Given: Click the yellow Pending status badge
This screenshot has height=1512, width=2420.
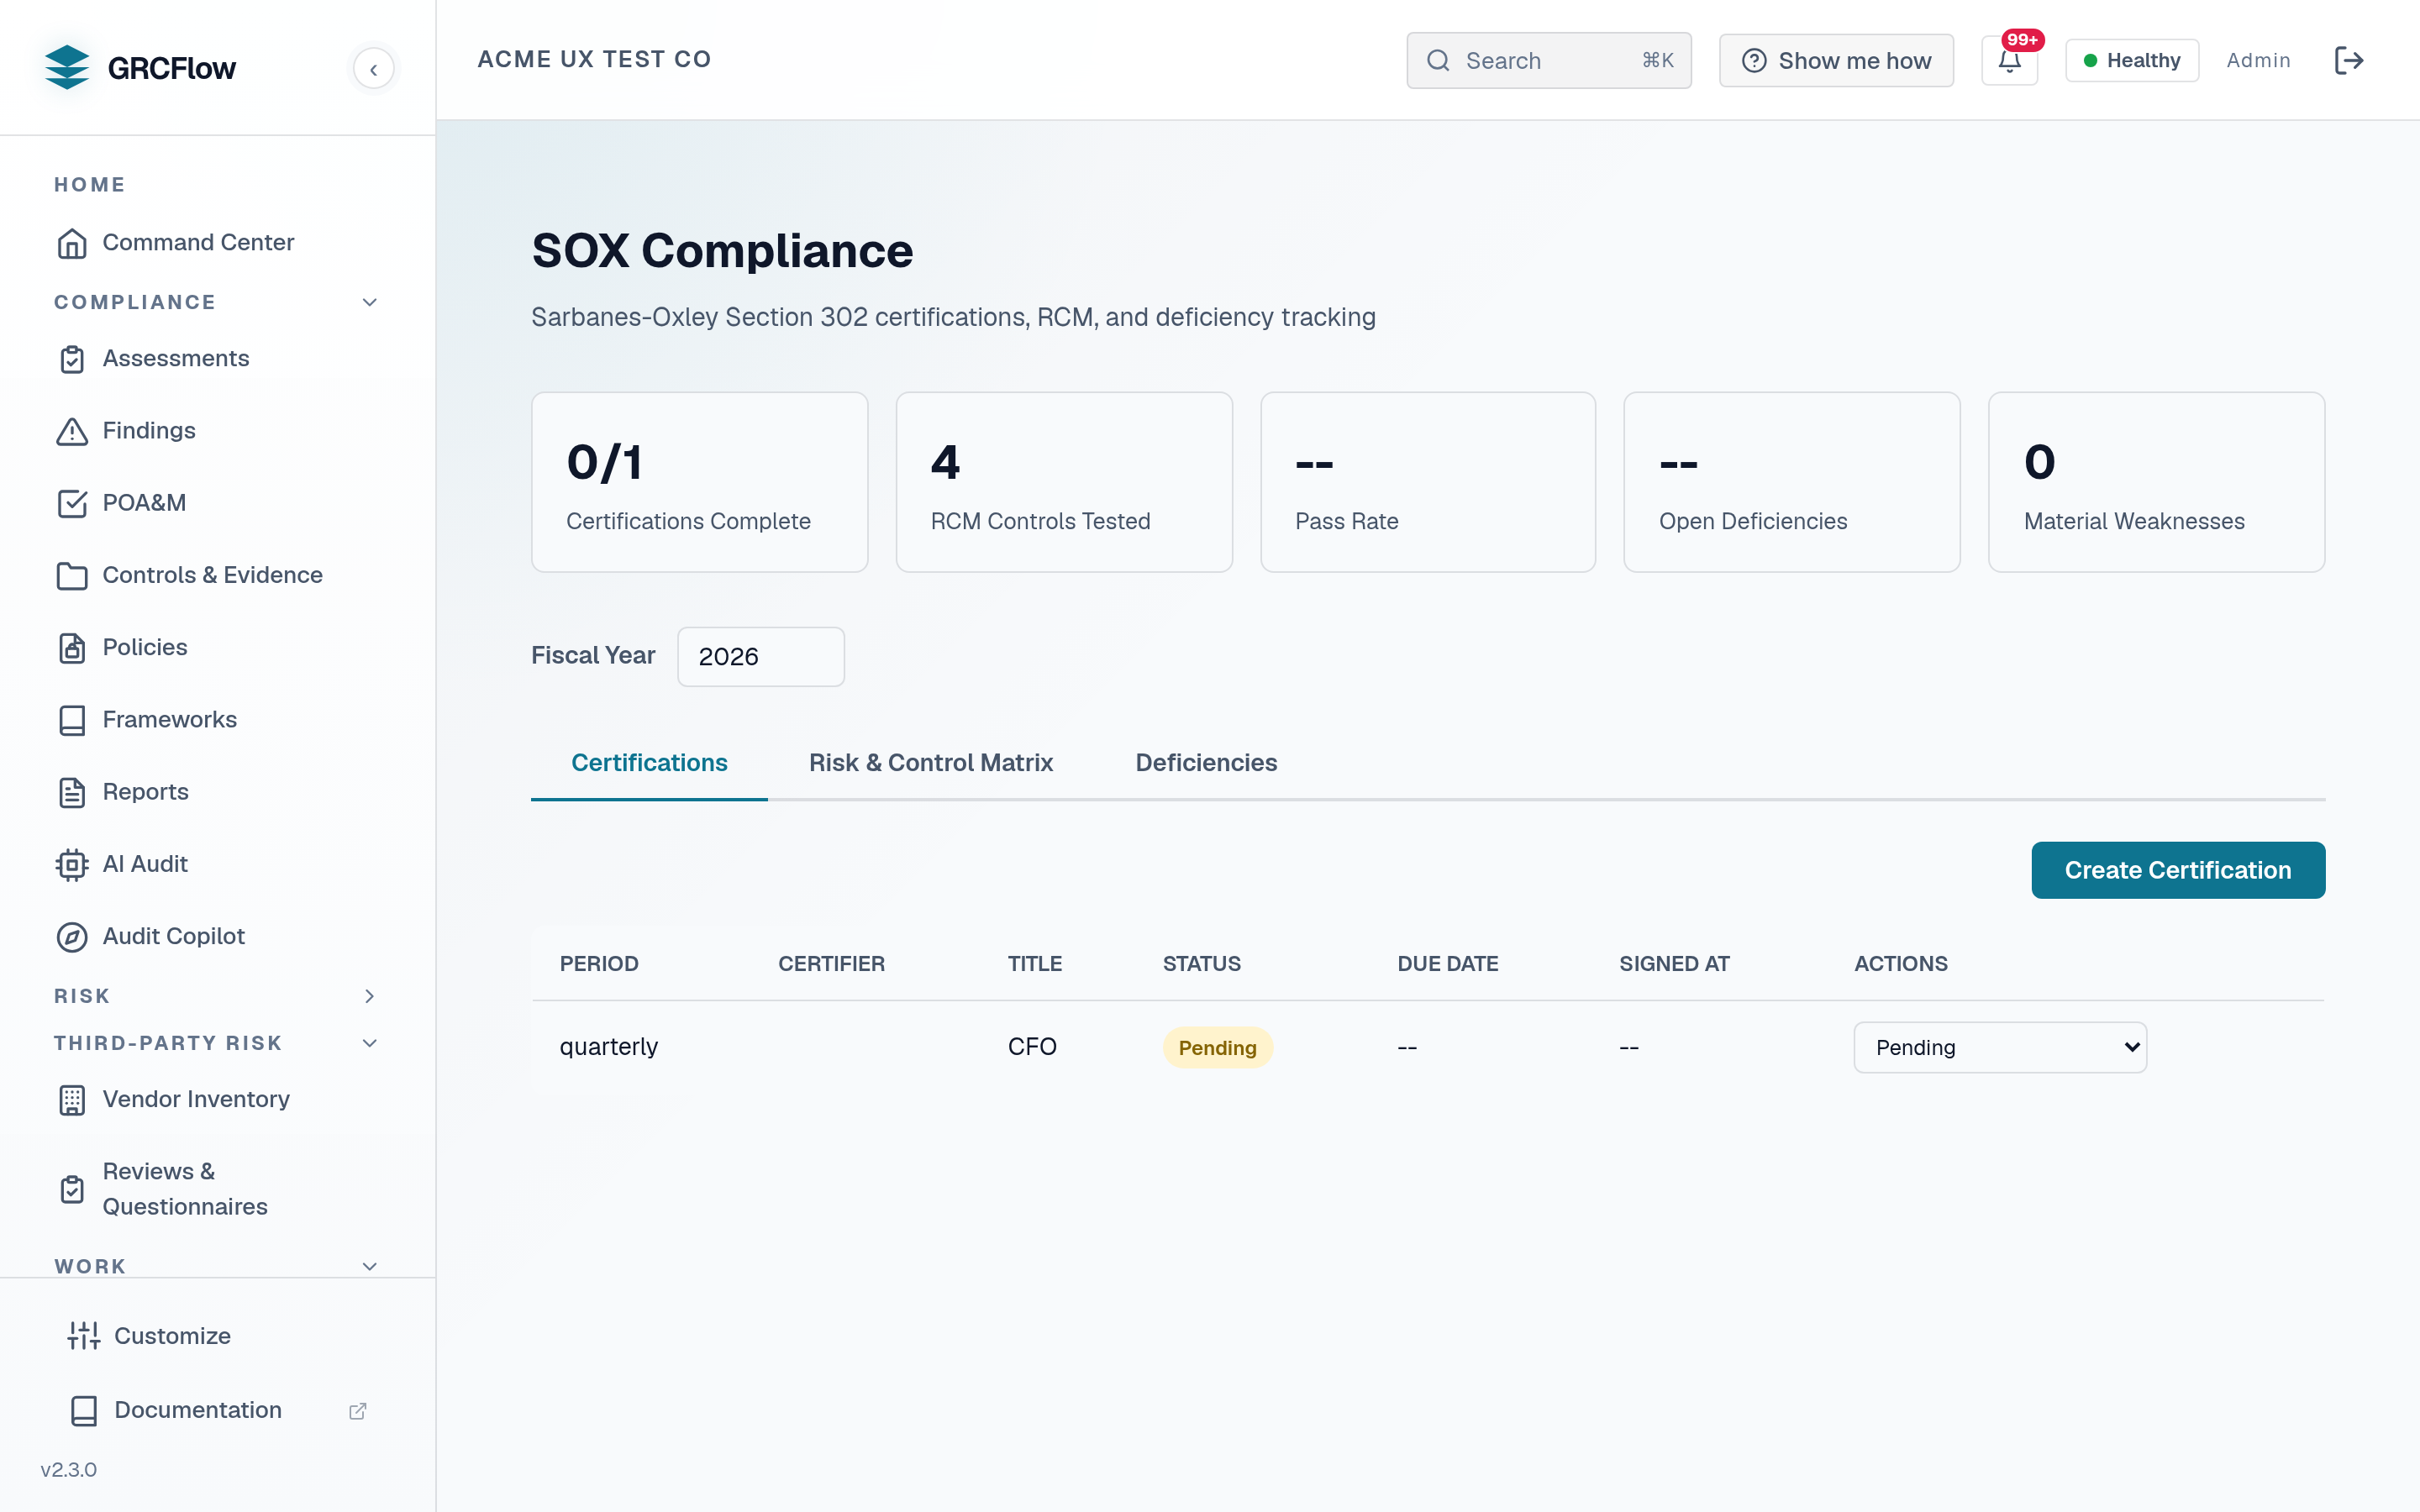Looking at the screenshot, I should click(x=1217, y=1048).
